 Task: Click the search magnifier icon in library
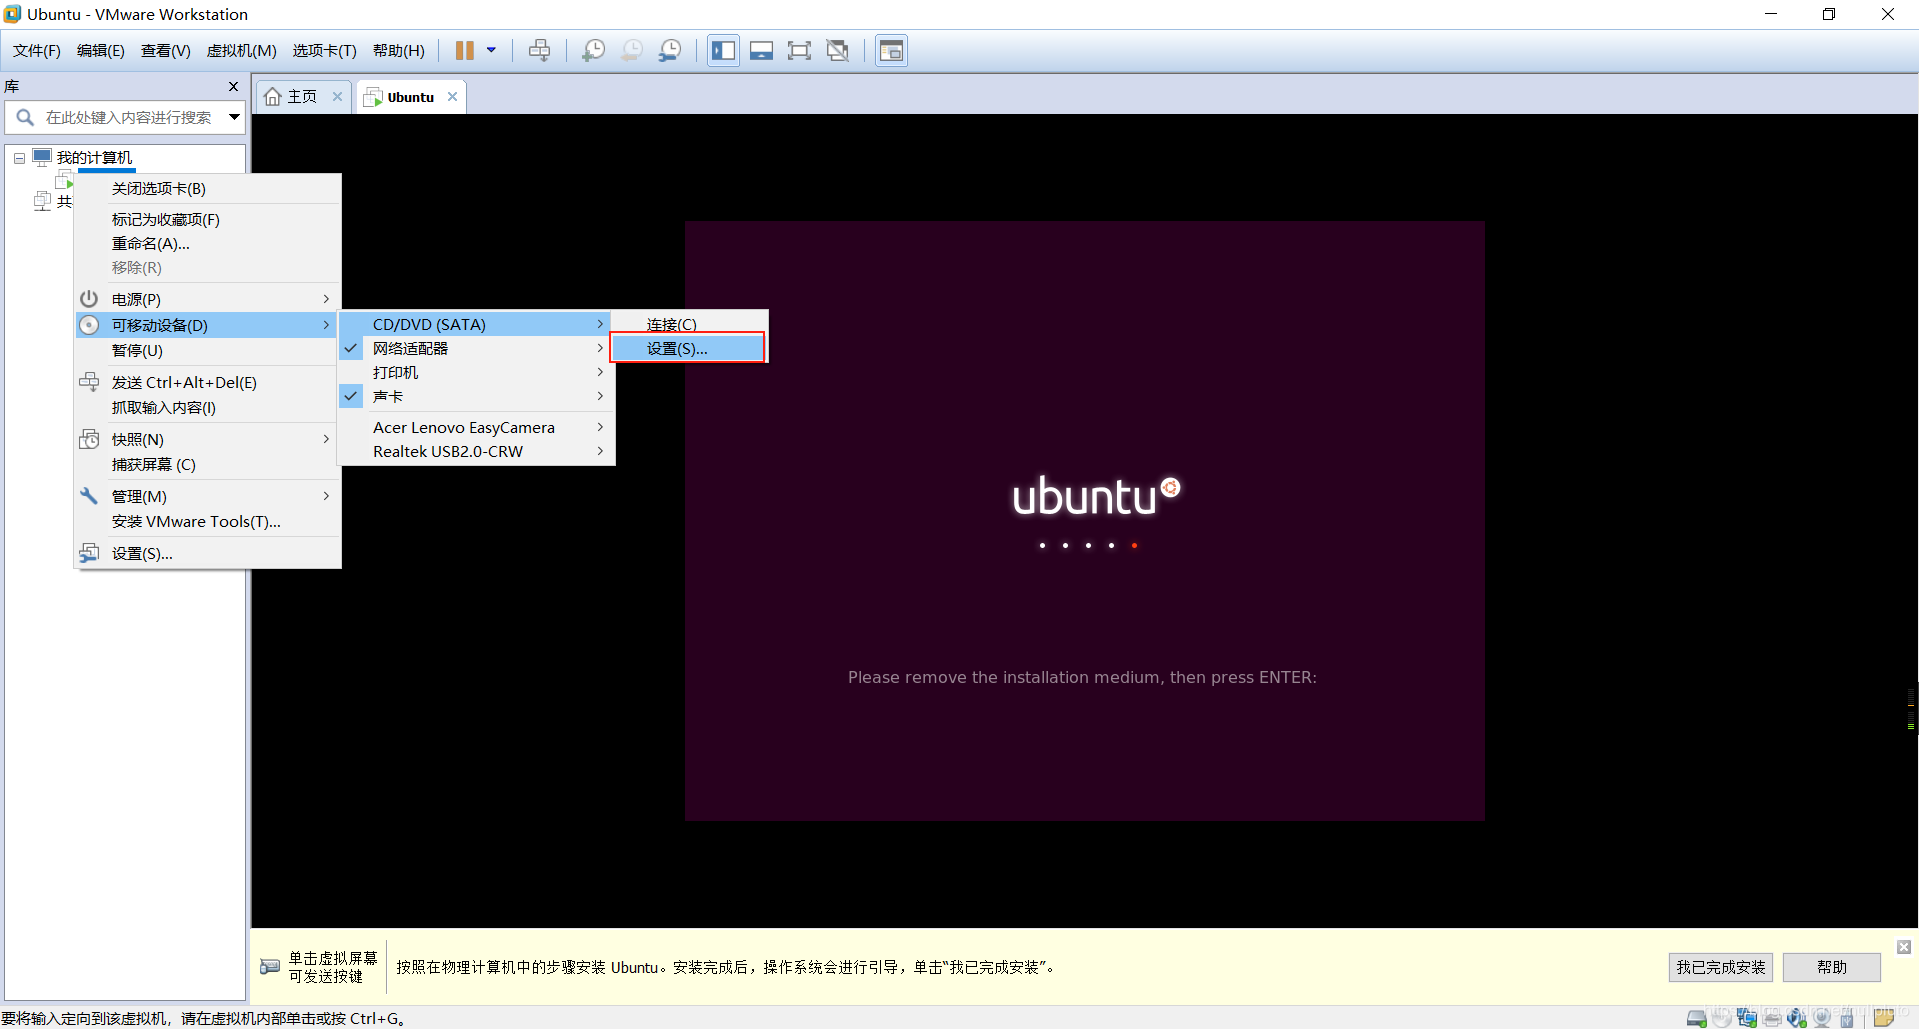coord(25,117)
